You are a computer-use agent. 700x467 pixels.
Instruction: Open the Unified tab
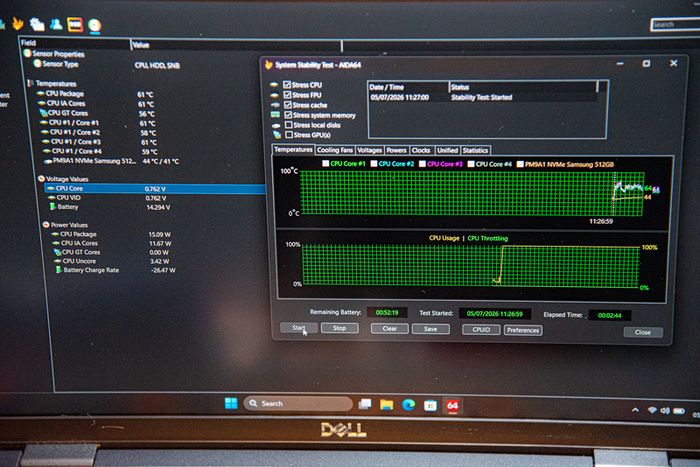(x=447, y=150)
